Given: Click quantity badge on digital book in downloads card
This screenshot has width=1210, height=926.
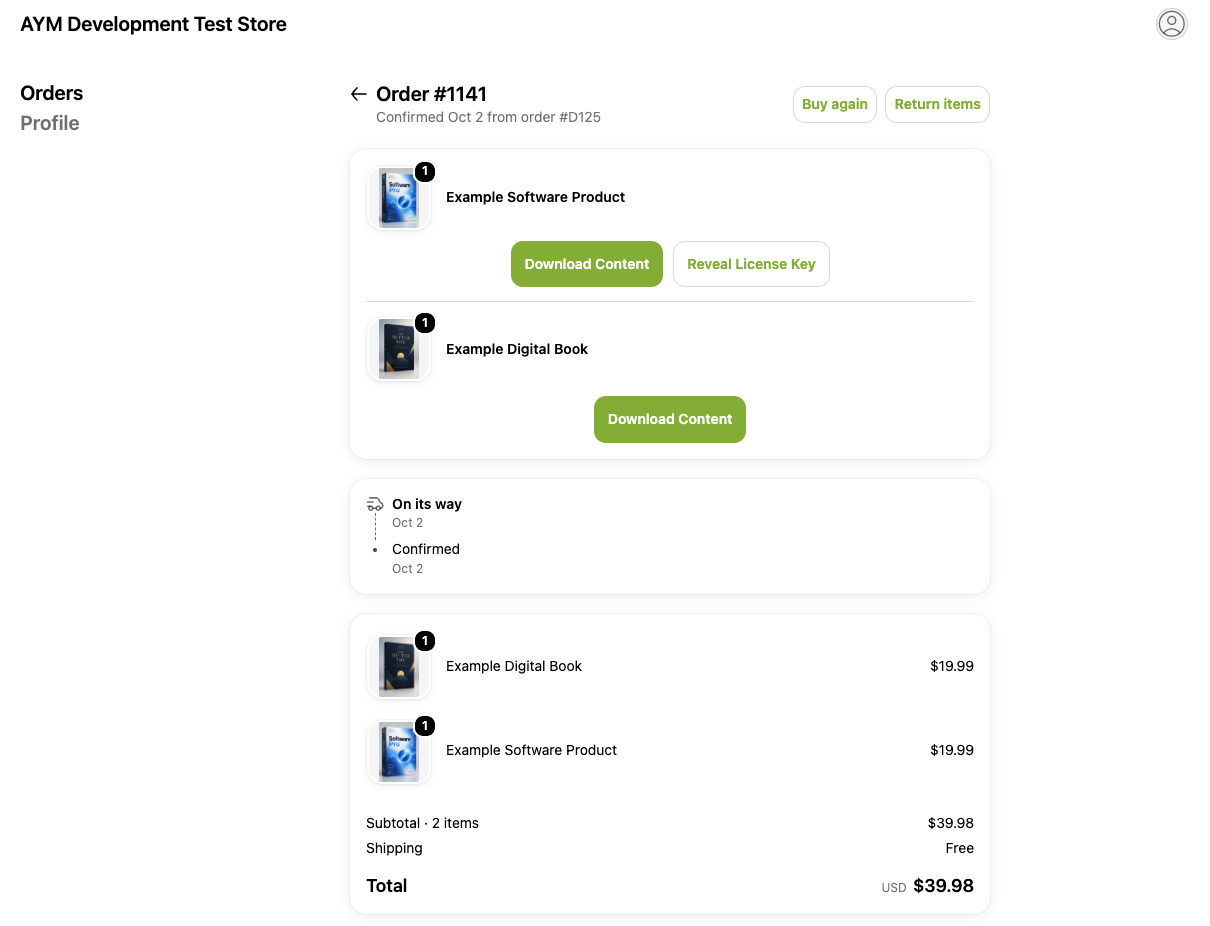Looking at the screenshot, I should [x=425, y=323].
